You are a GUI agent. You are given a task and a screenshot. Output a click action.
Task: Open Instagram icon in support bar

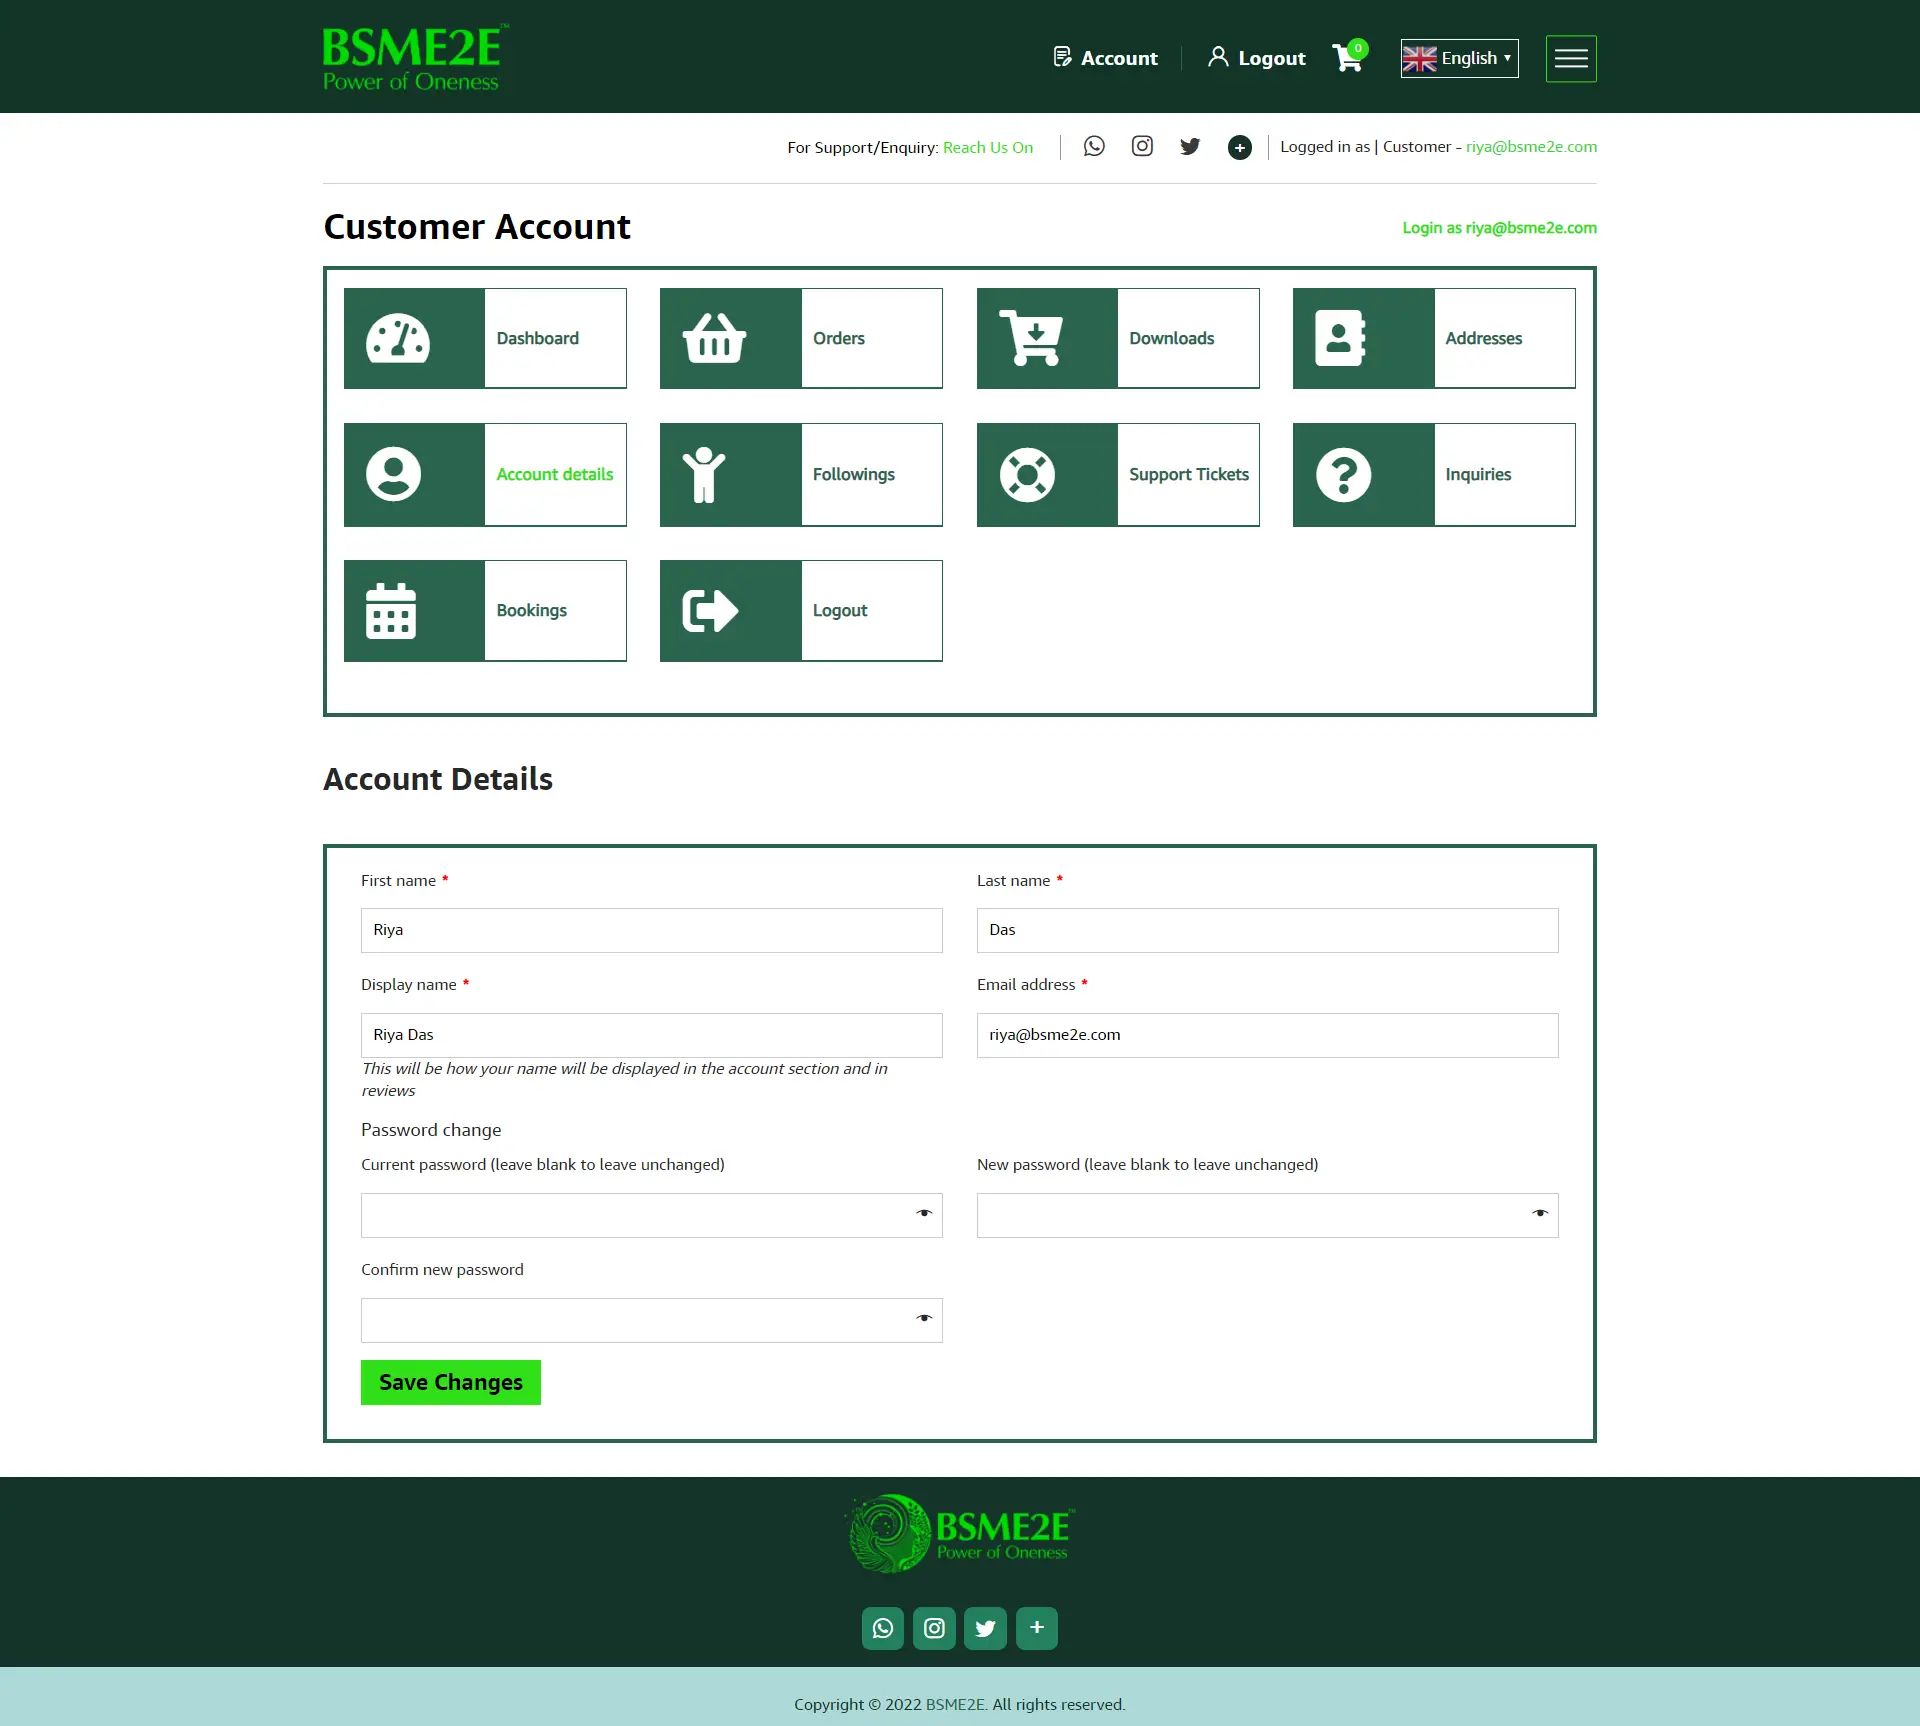[1142, 147]
